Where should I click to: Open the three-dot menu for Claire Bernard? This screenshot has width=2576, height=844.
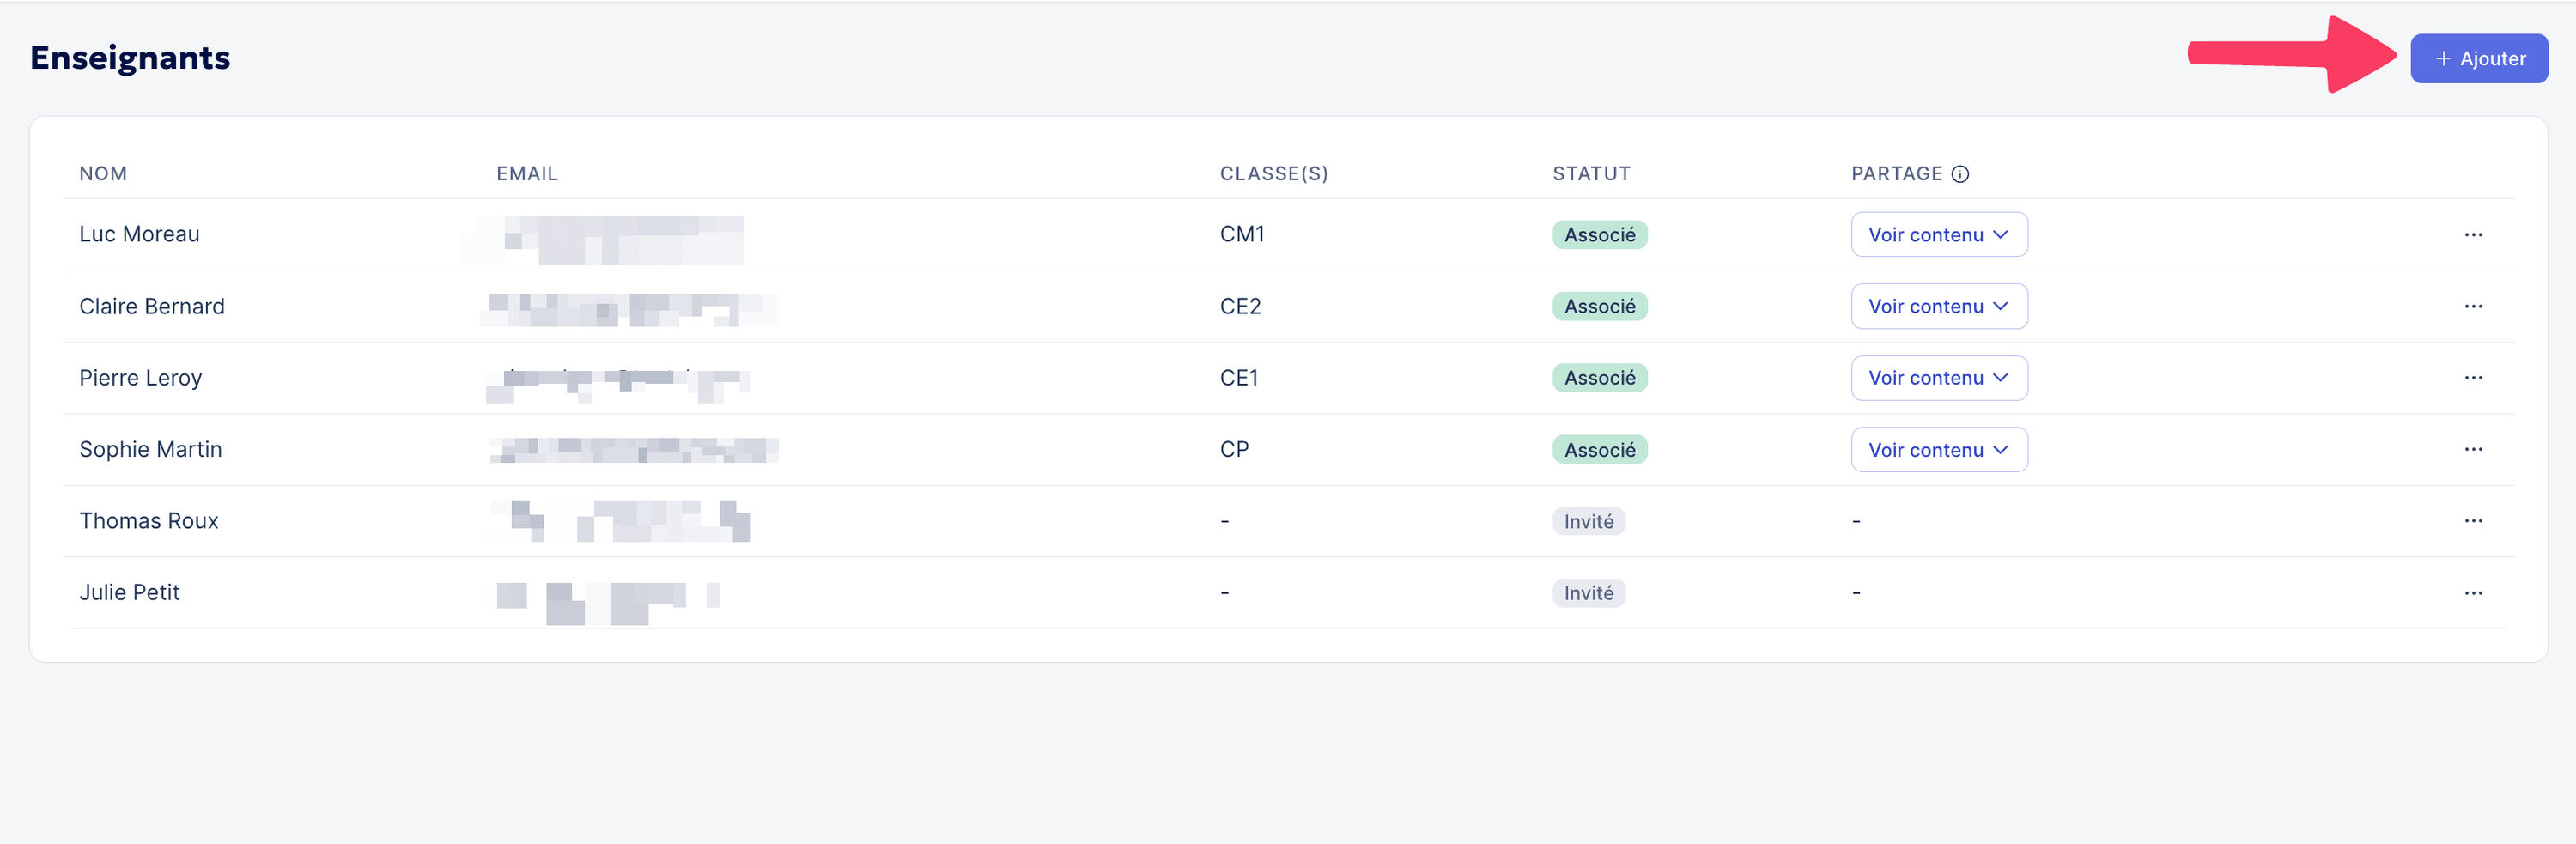pyautogui.click(x=2472, y=306)
